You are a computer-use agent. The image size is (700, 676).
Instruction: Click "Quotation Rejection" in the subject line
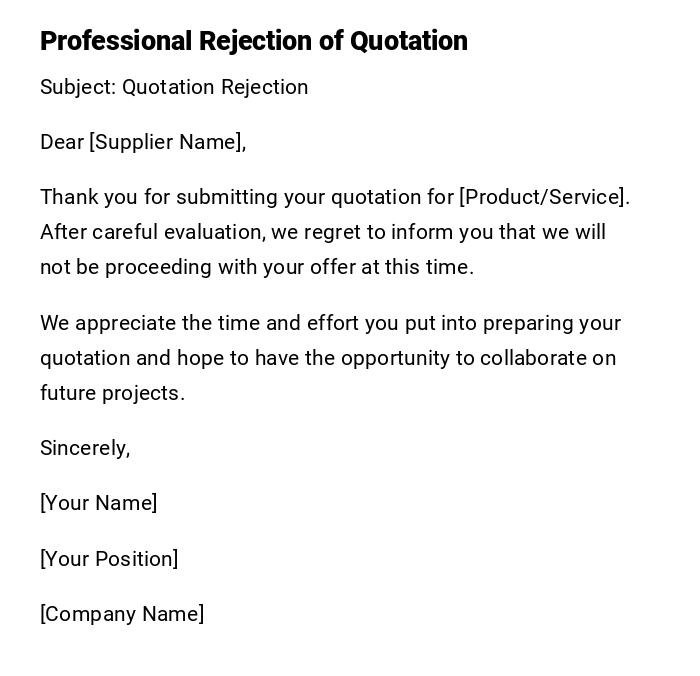click(215, 87)
